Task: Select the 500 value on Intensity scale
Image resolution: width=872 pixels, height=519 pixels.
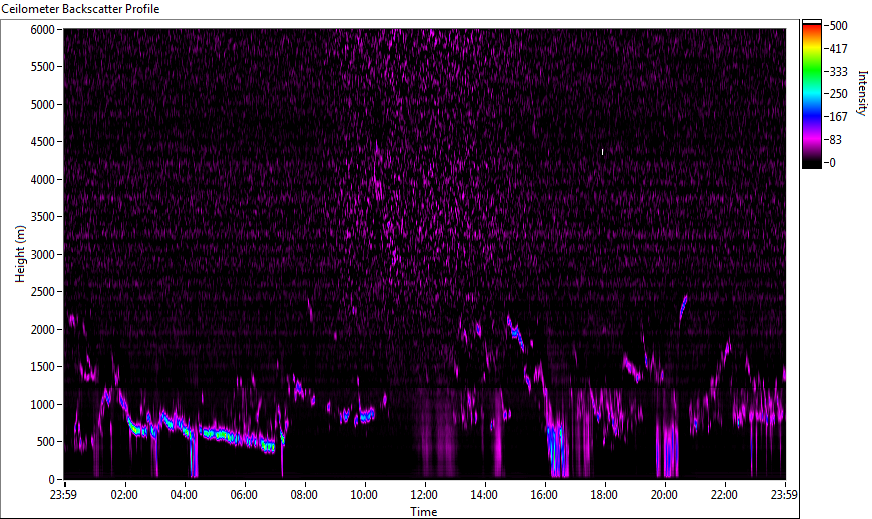Action: point(838,26)
